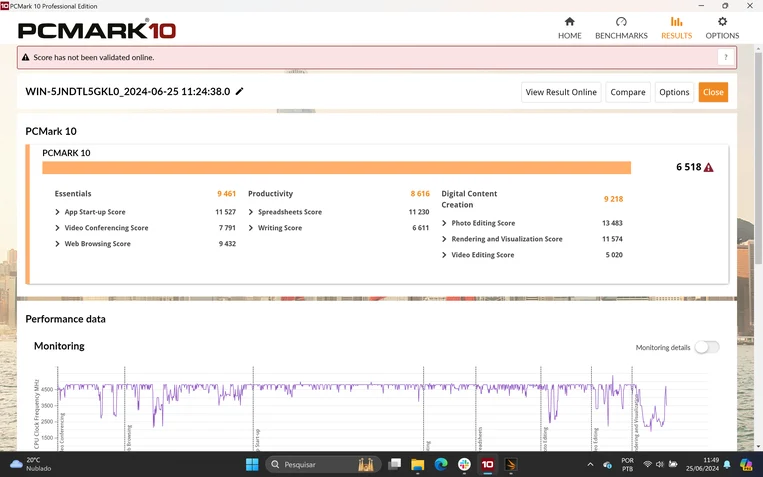763x477 pixels.
Task: Open the Options gear tab
Action: (x=722, y=28)
